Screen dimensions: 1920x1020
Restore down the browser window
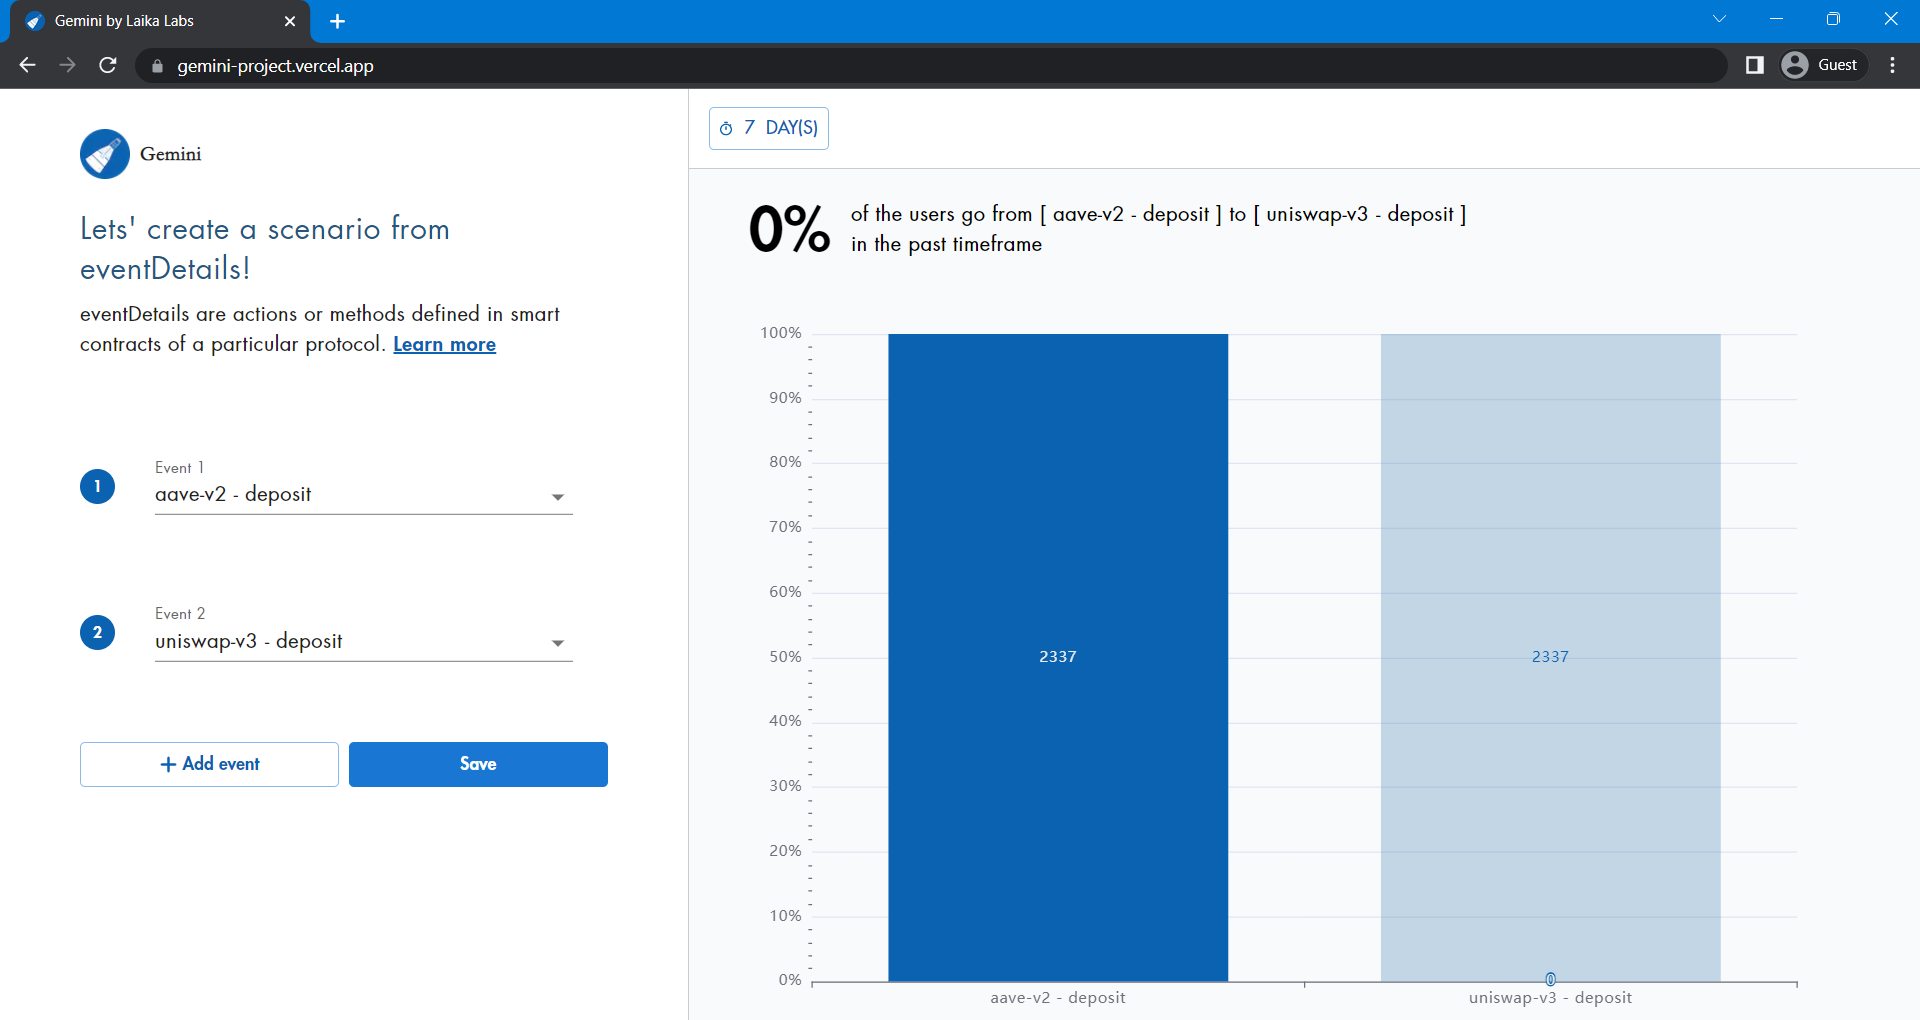pyautogui.click(x=1833, y=19)
